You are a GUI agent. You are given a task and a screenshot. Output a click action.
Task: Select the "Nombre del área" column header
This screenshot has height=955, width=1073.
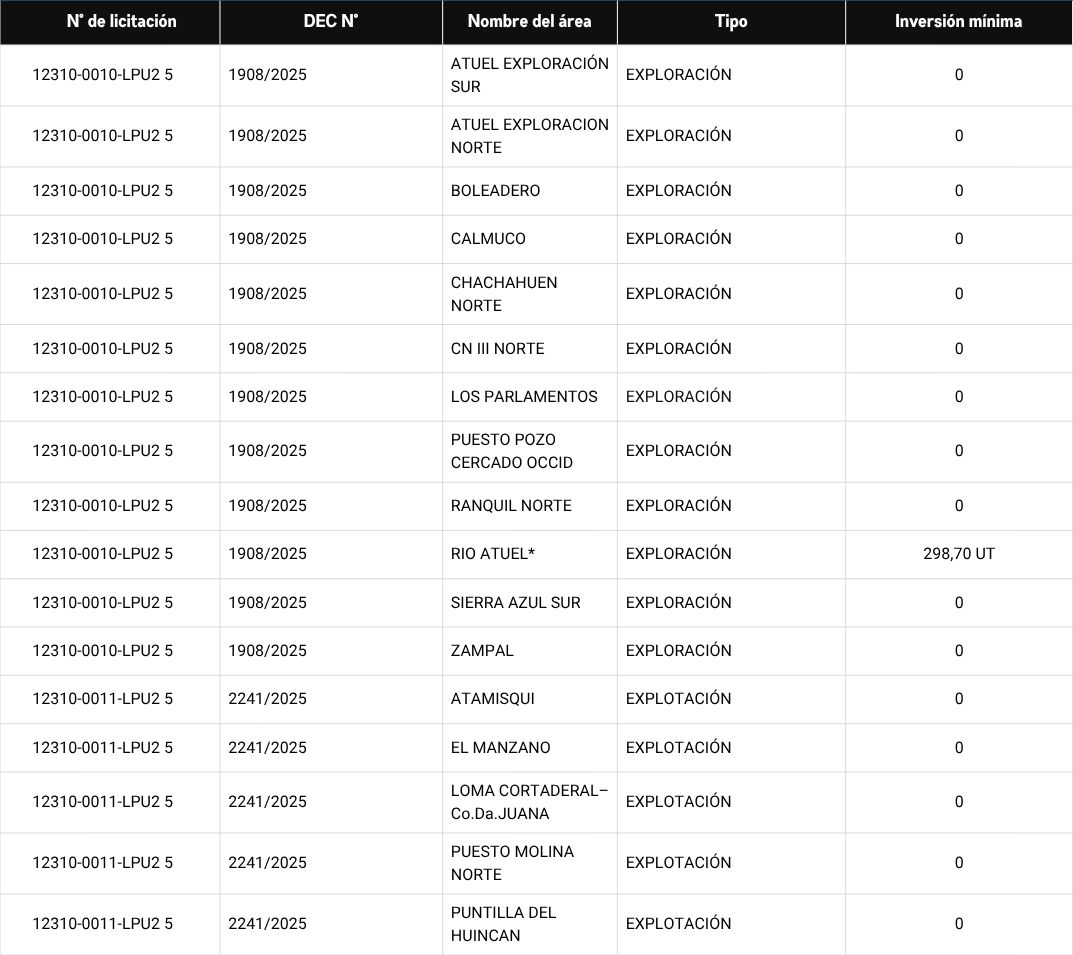click(529, 21)
